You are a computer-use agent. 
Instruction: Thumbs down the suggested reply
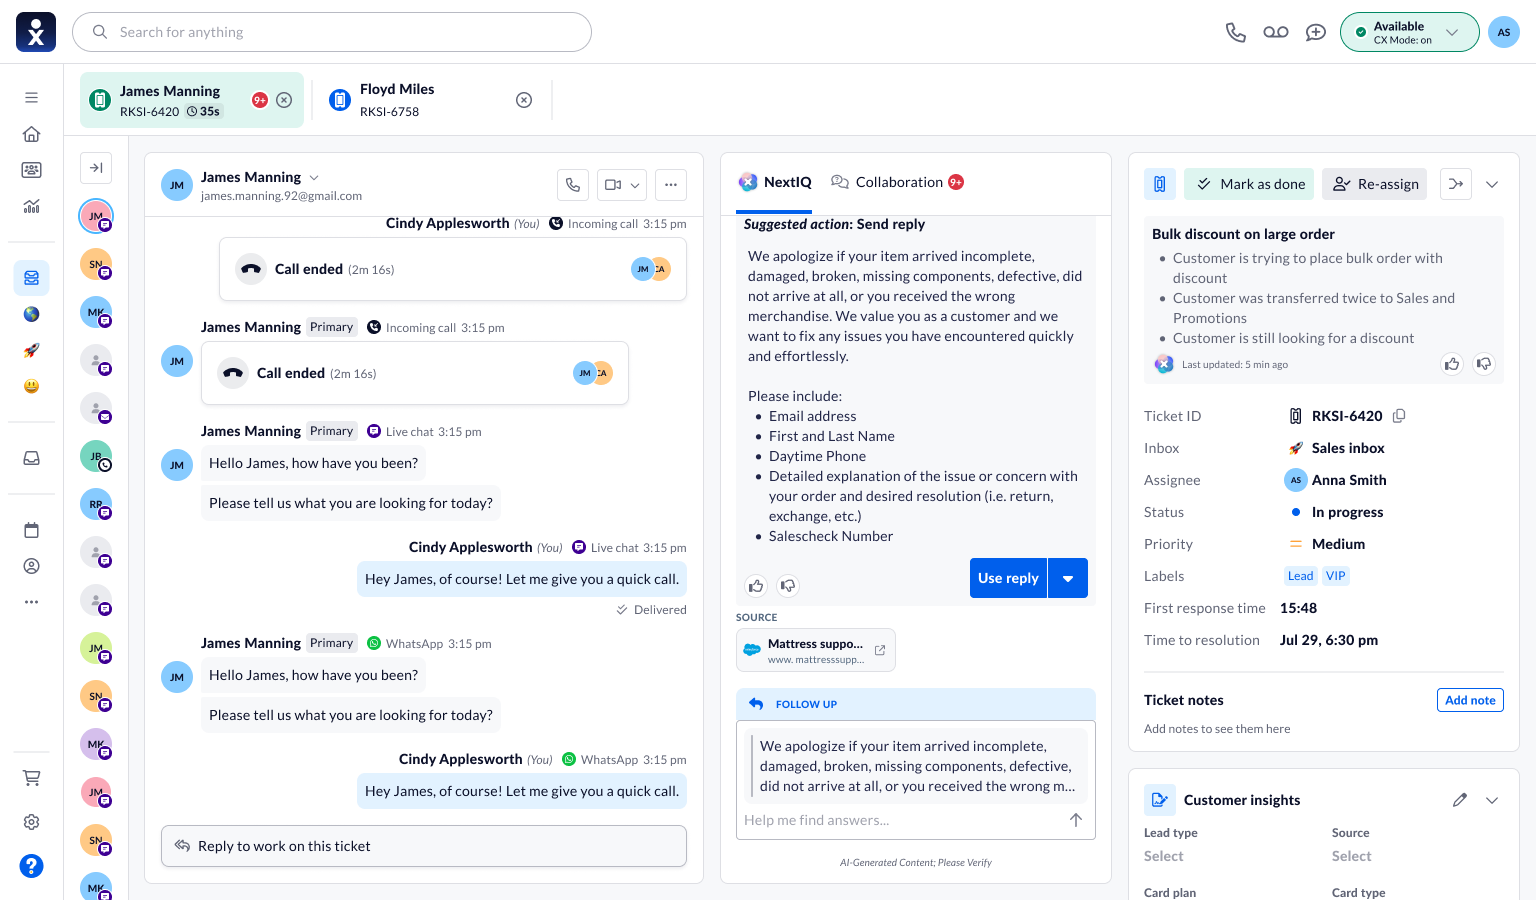click(x=788, y=586)
